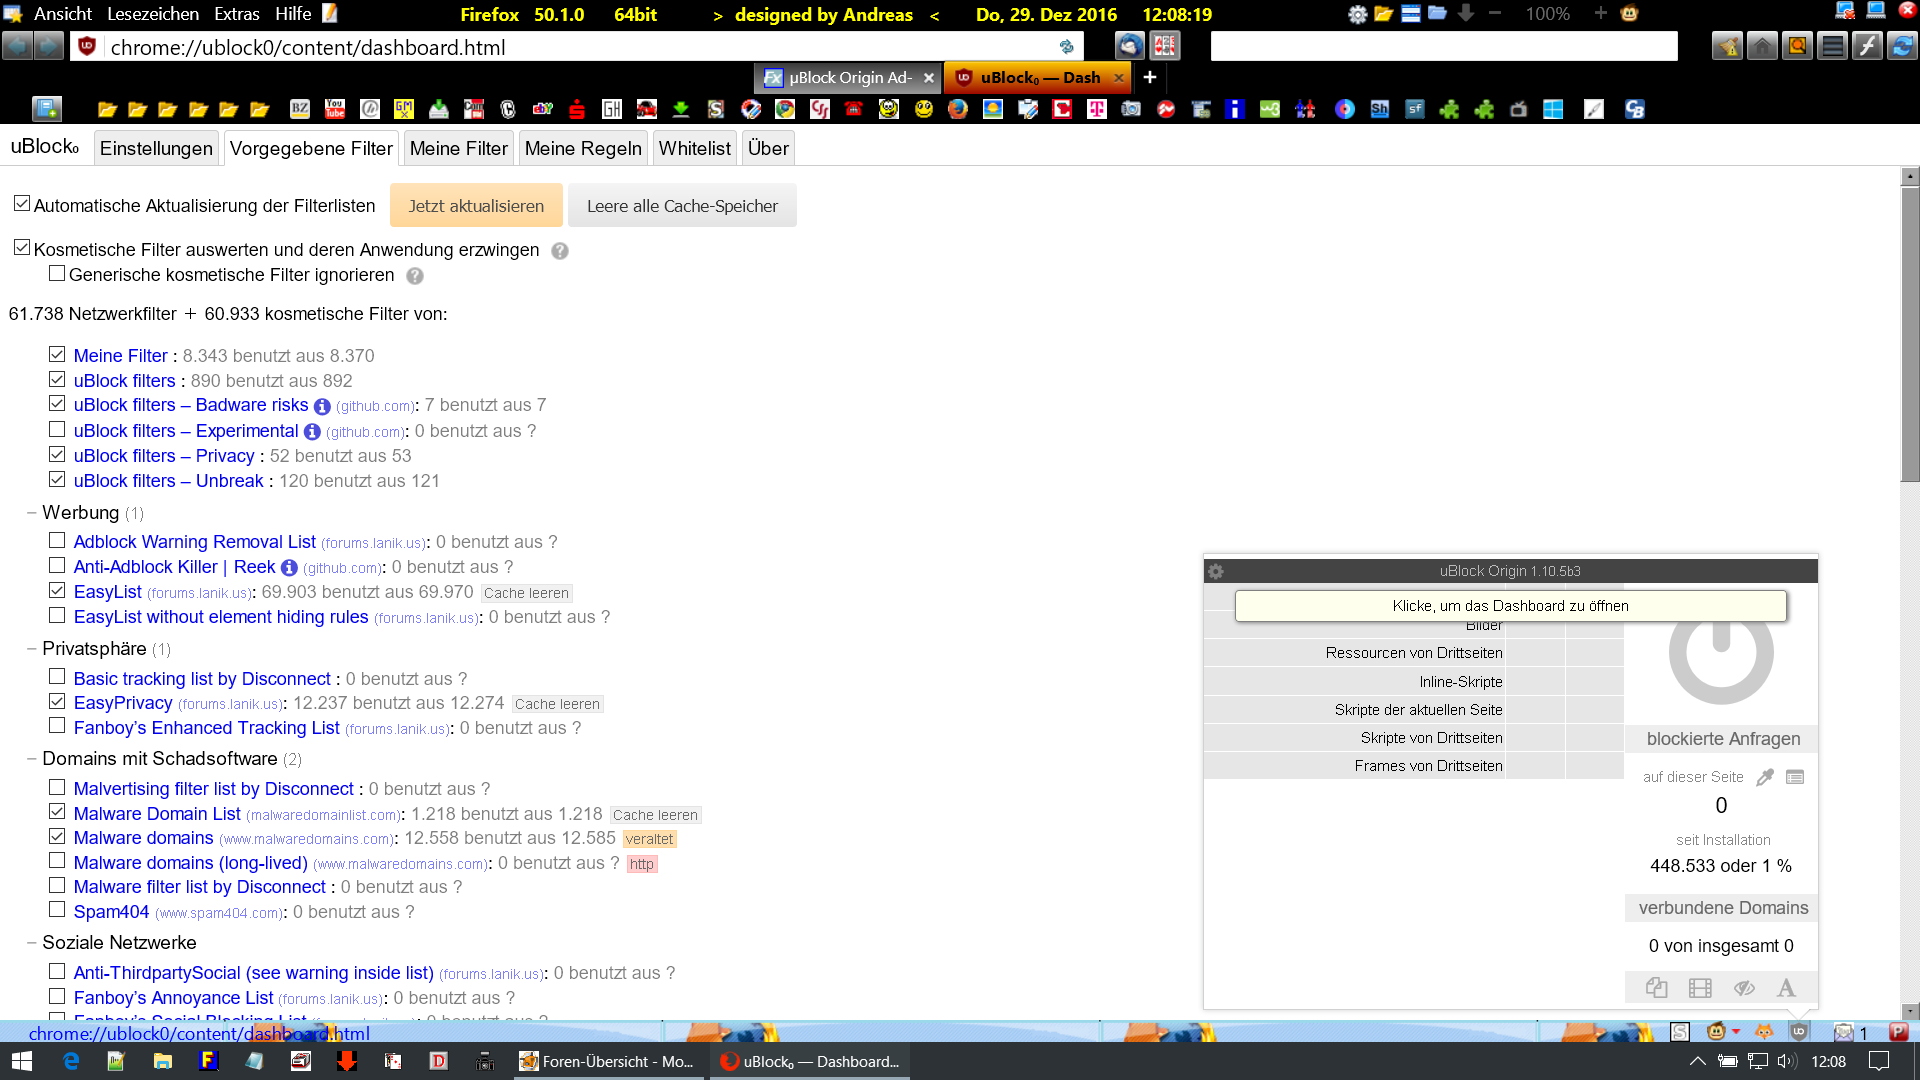This screenshot has width=1920, height=1080.
Task: Collapse Domains mit Schadsoftware section
Action: click(x=32, y=759)
